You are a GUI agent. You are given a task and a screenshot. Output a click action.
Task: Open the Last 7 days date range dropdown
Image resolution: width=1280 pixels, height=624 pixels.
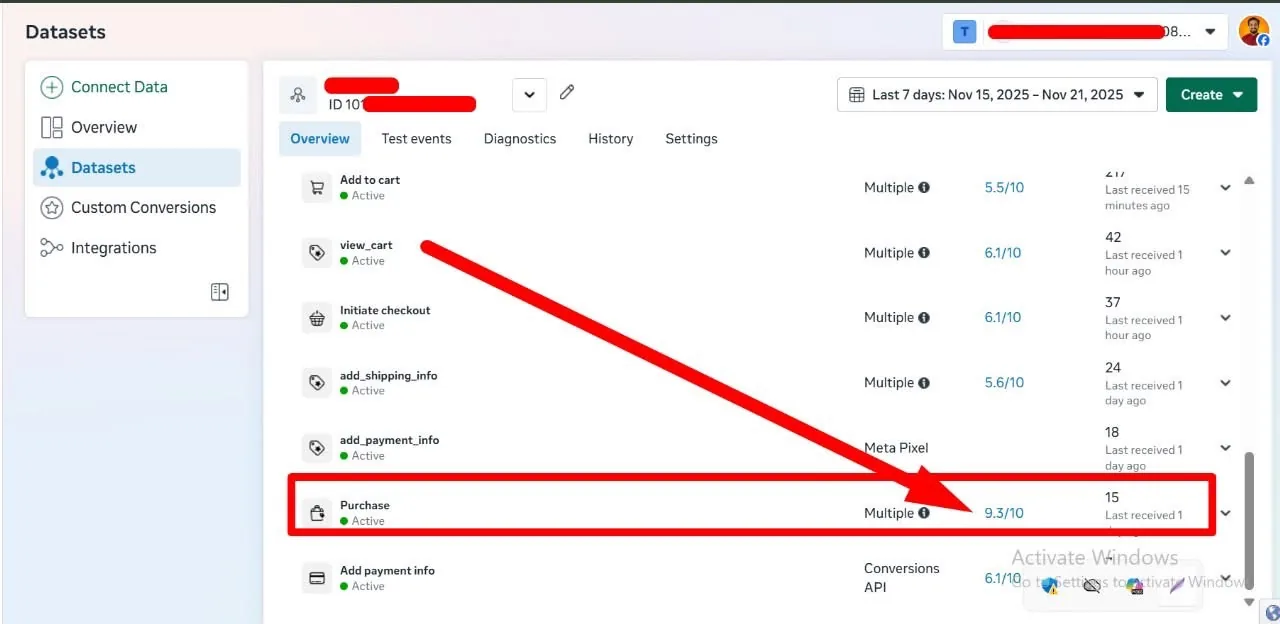(997, 95)
